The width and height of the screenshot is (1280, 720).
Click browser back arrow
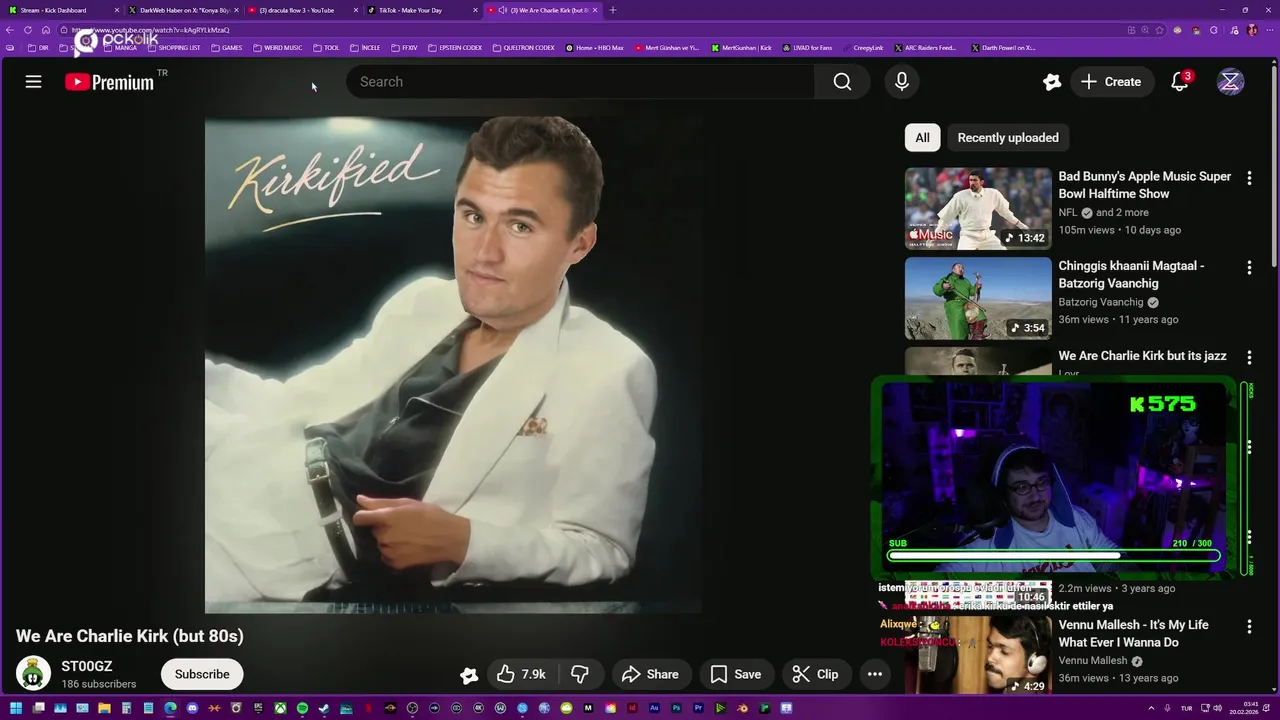[x=10, y=30]
